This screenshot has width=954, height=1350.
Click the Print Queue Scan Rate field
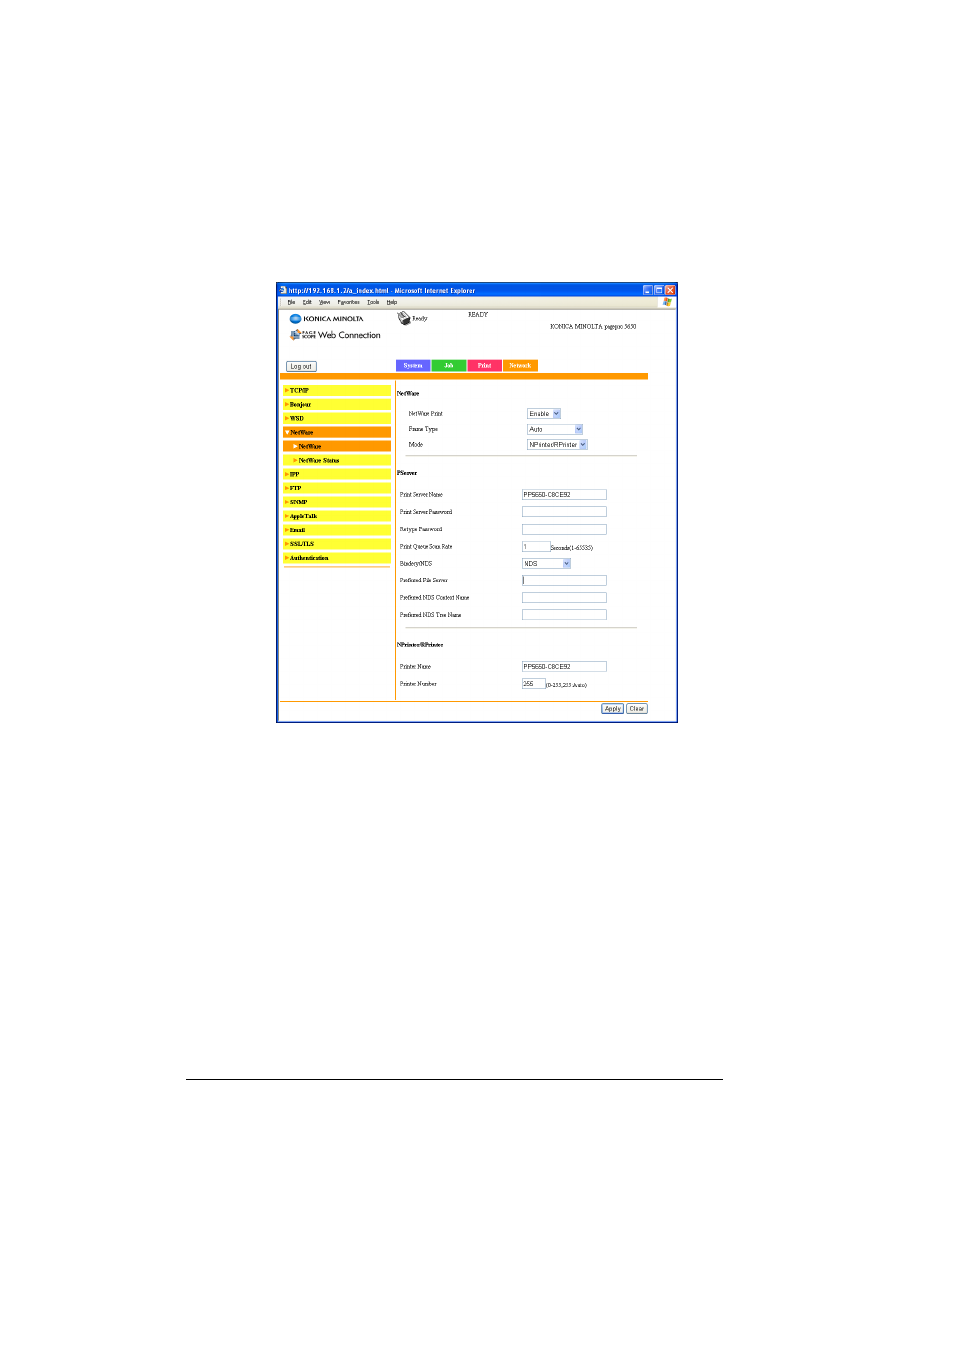tap(536, 547)
